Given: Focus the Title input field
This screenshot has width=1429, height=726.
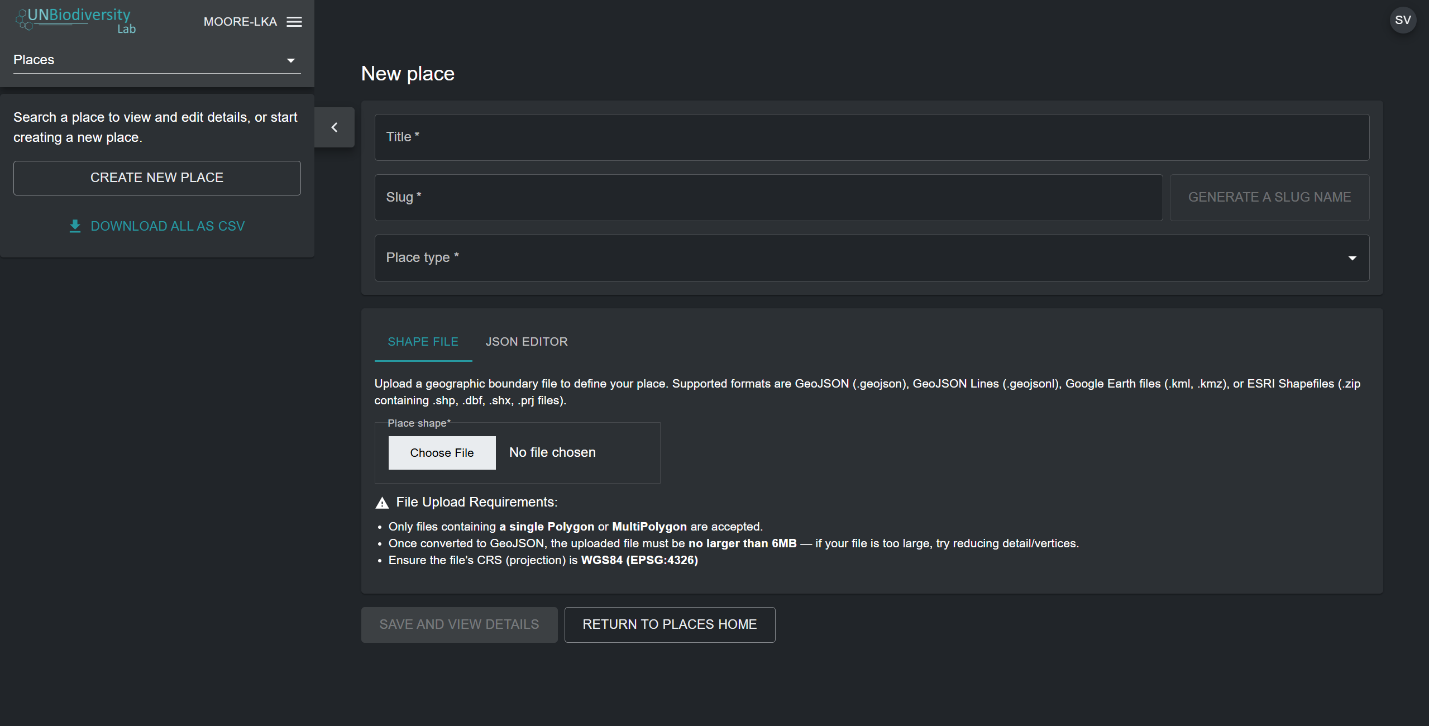Looking at the screenshot, I should pos(871,137).
